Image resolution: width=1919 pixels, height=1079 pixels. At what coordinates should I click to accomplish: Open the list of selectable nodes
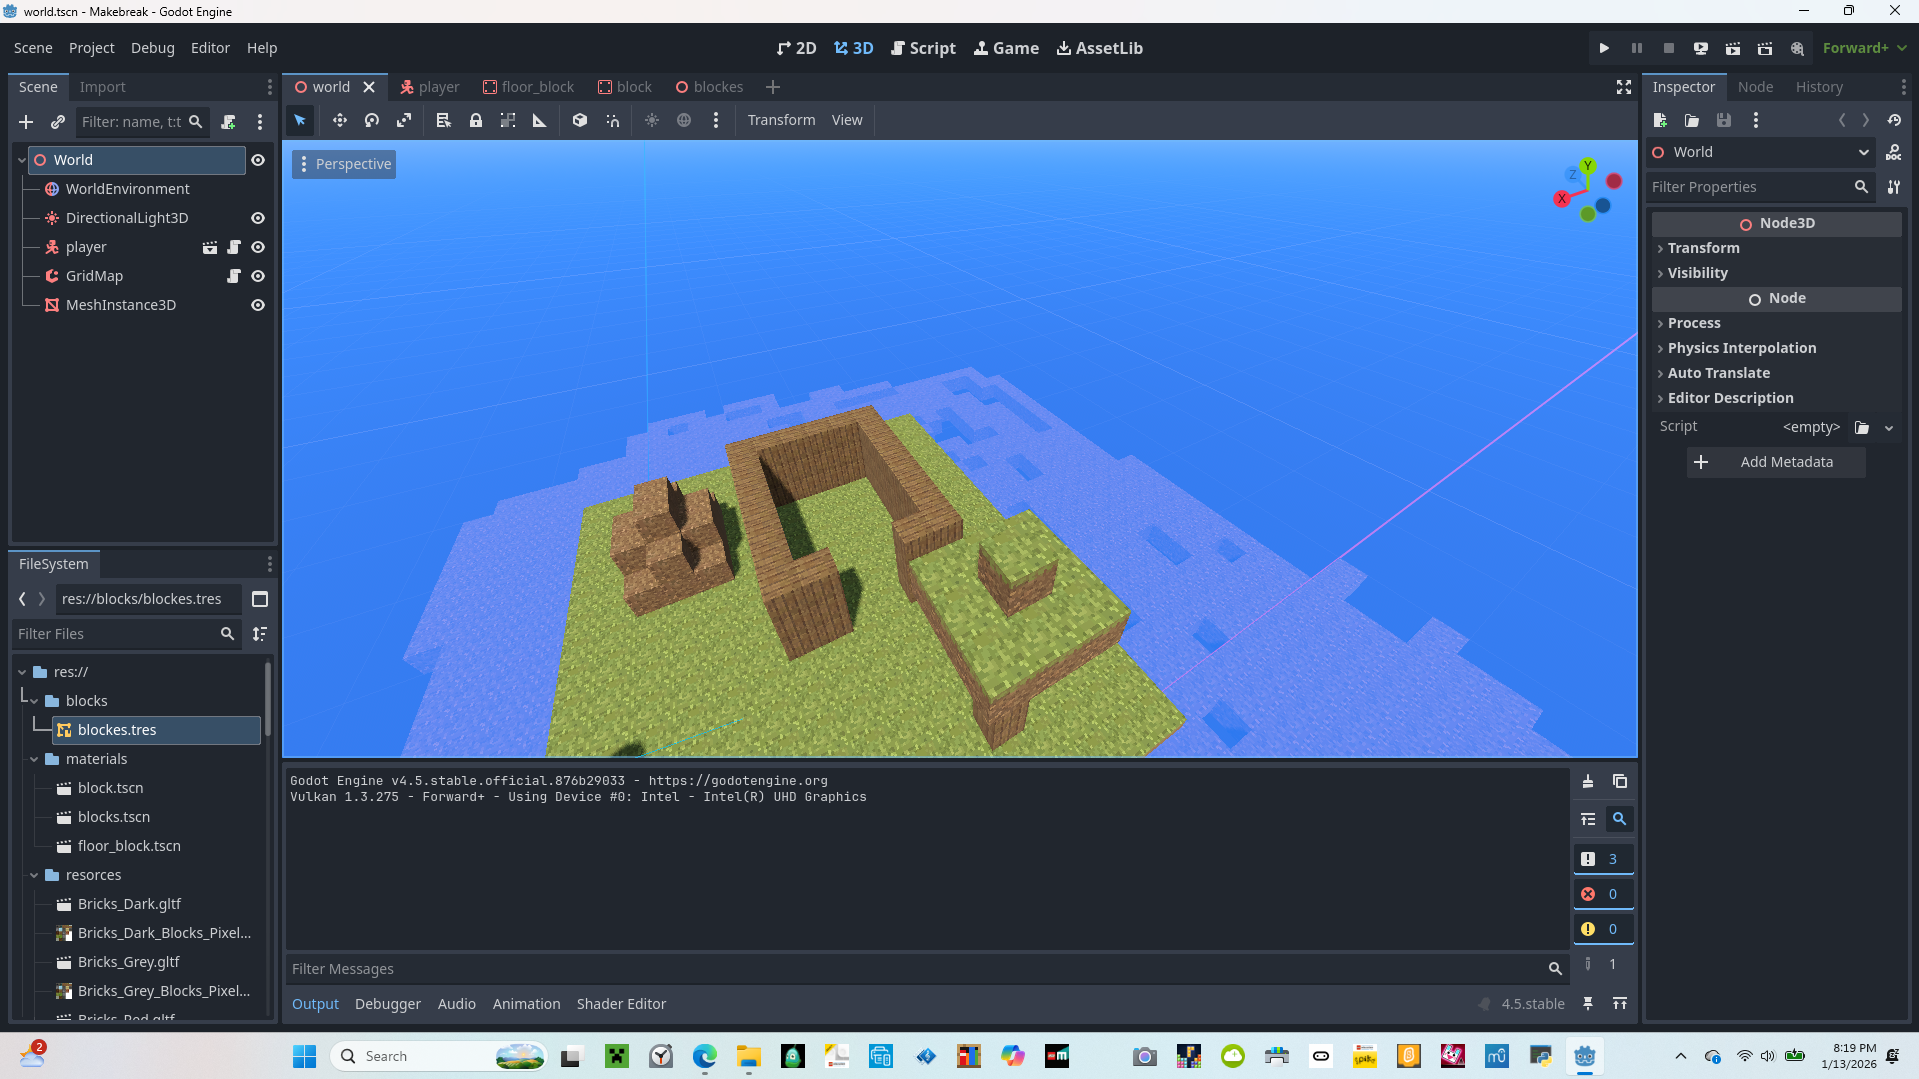point(444,120)
